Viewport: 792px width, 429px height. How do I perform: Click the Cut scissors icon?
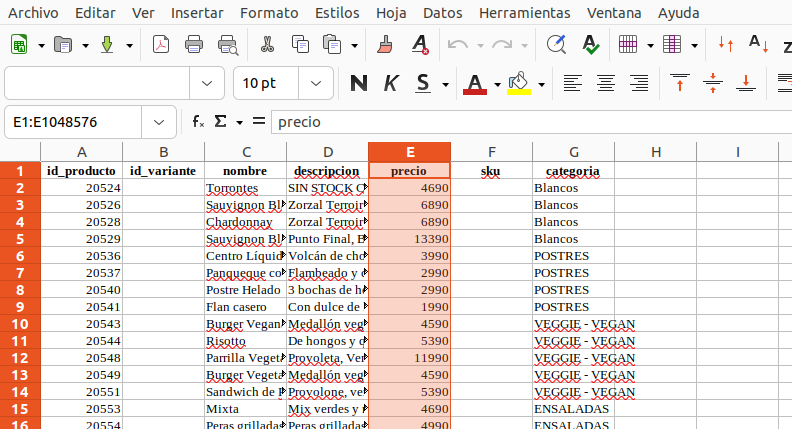tap(267, 45)
